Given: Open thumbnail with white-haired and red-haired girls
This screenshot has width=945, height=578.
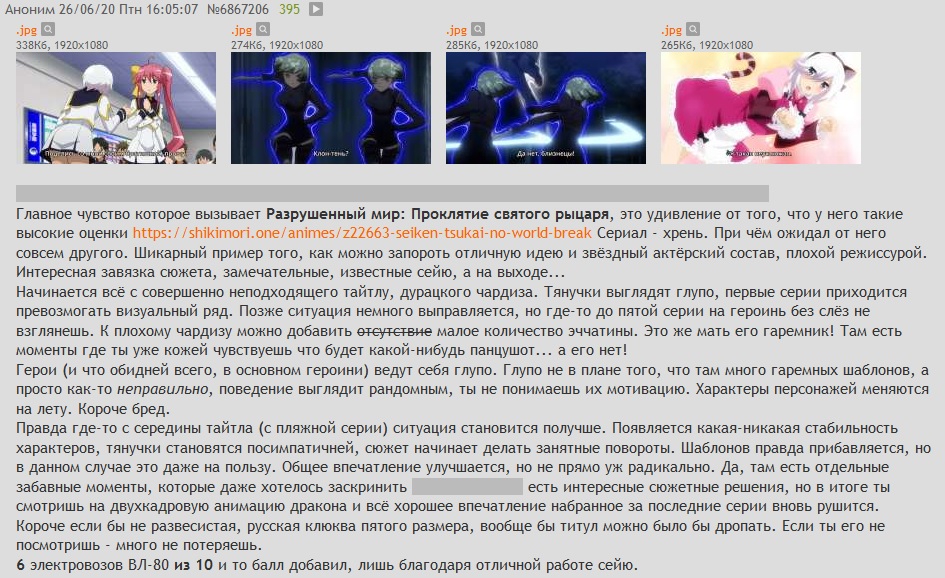Looking at the screenshot, I should [116, 108].
